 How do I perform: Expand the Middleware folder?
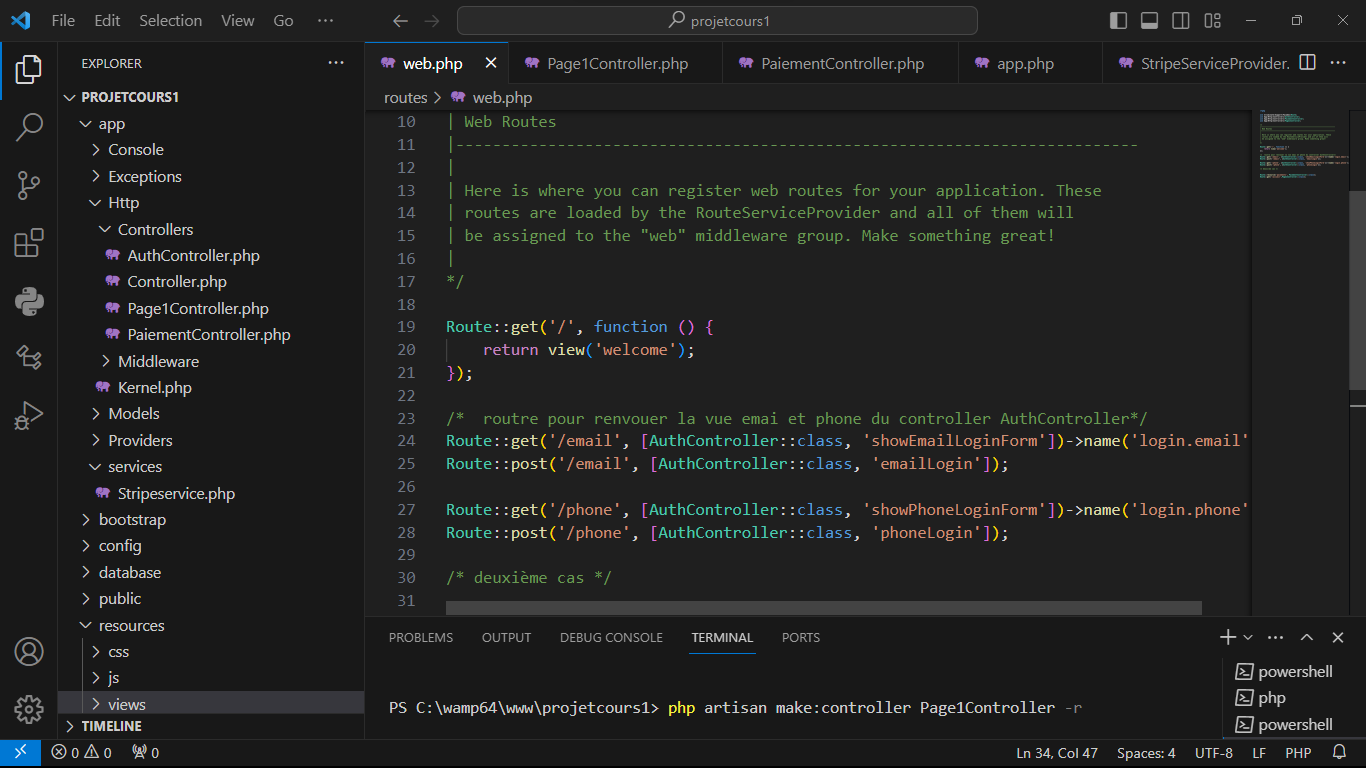coord(211,361)
